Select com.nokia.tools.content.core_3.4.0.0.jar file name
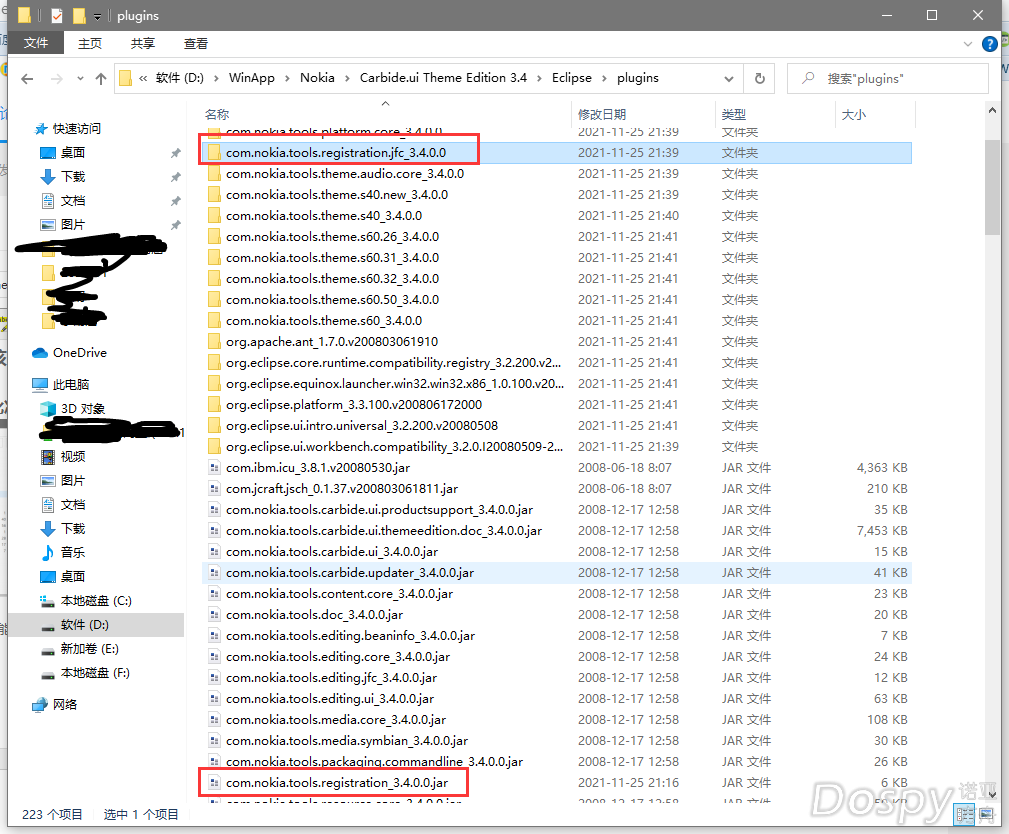 point(339,594)
